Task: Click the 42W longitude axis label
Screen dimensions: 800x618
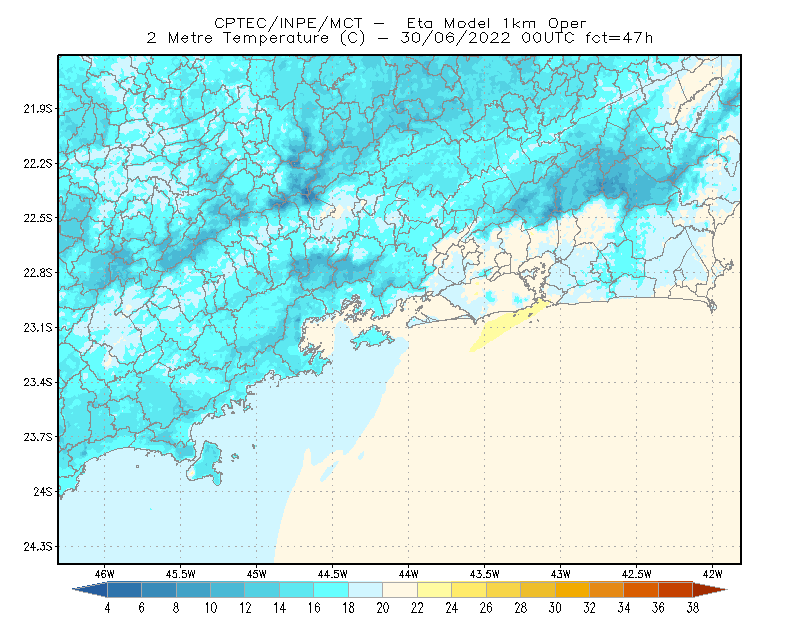Action: (x=712, y=574)
